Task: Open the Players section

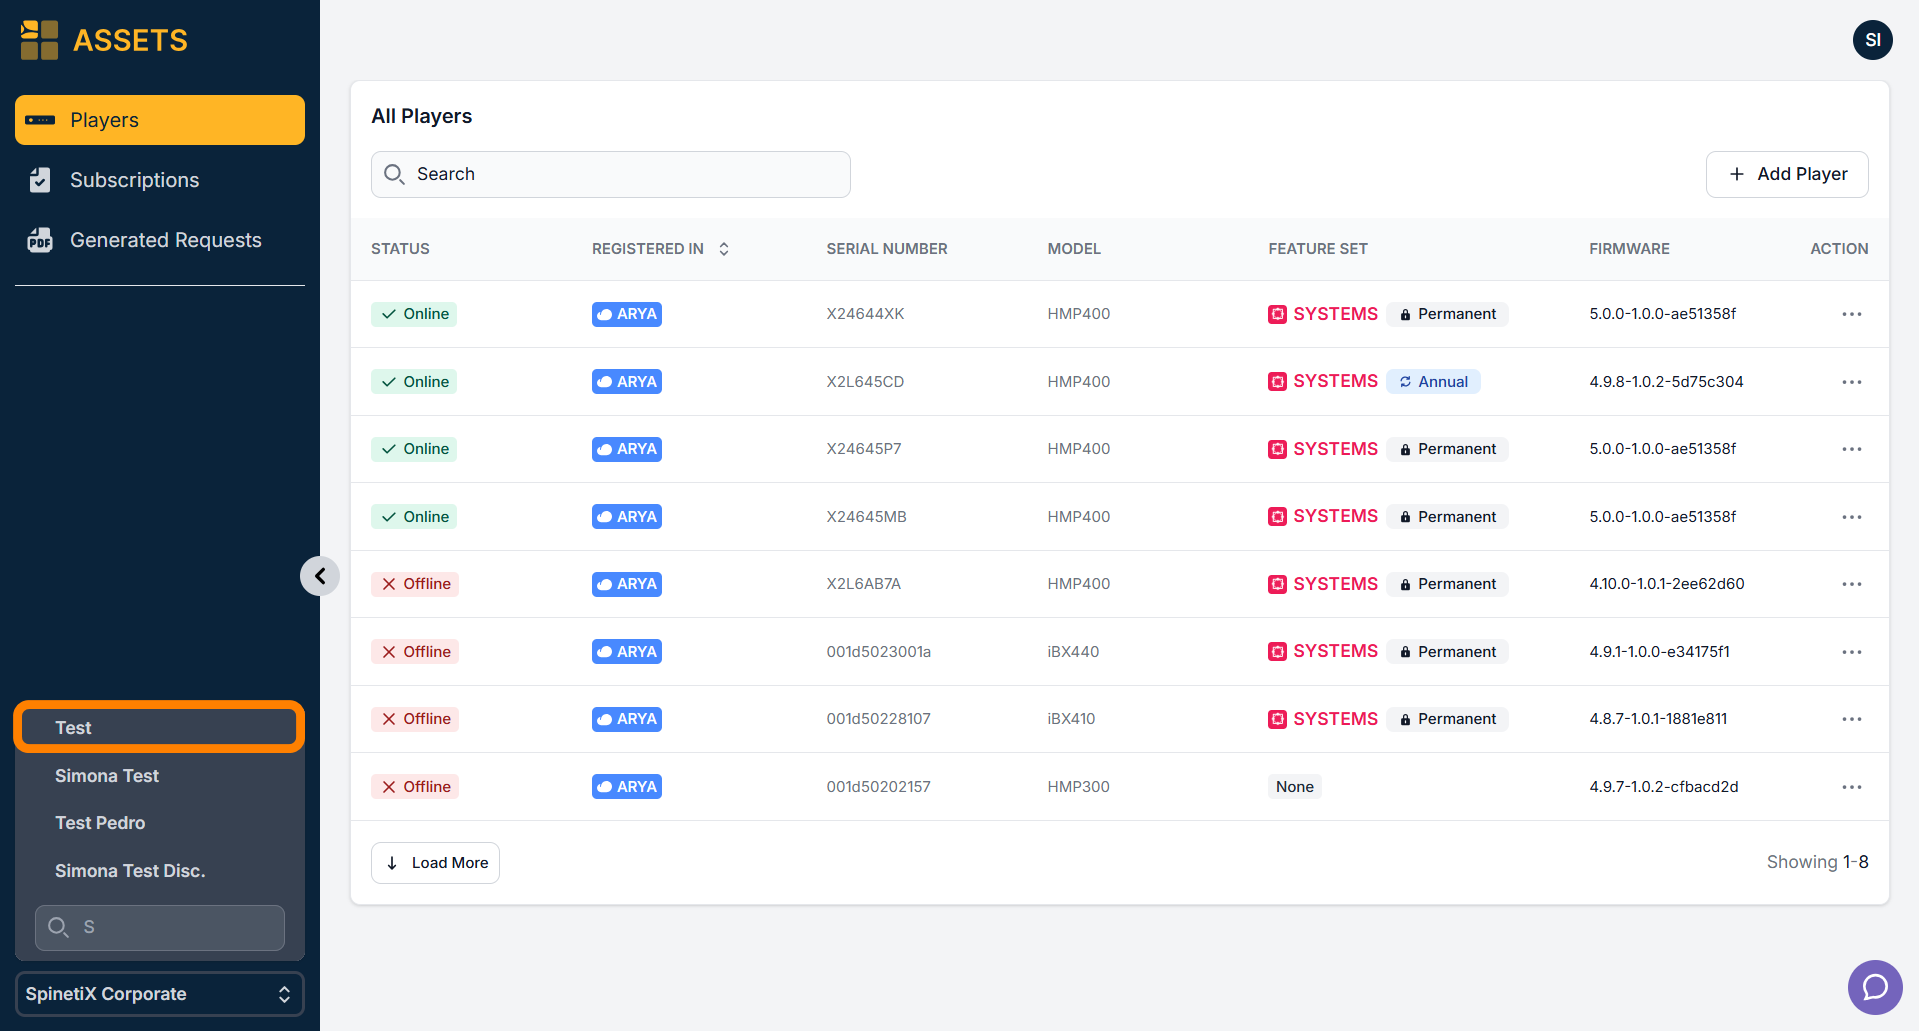Action: click(x=160, y=120)
